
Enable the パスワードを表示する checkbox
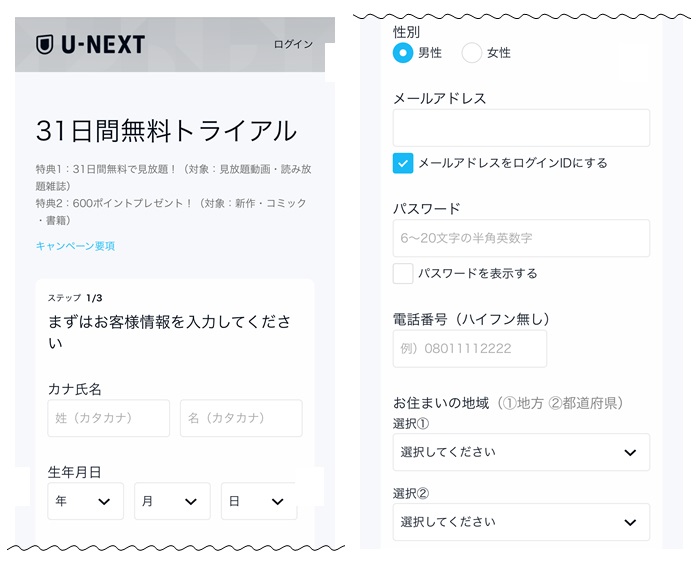[x=403, y=273]
